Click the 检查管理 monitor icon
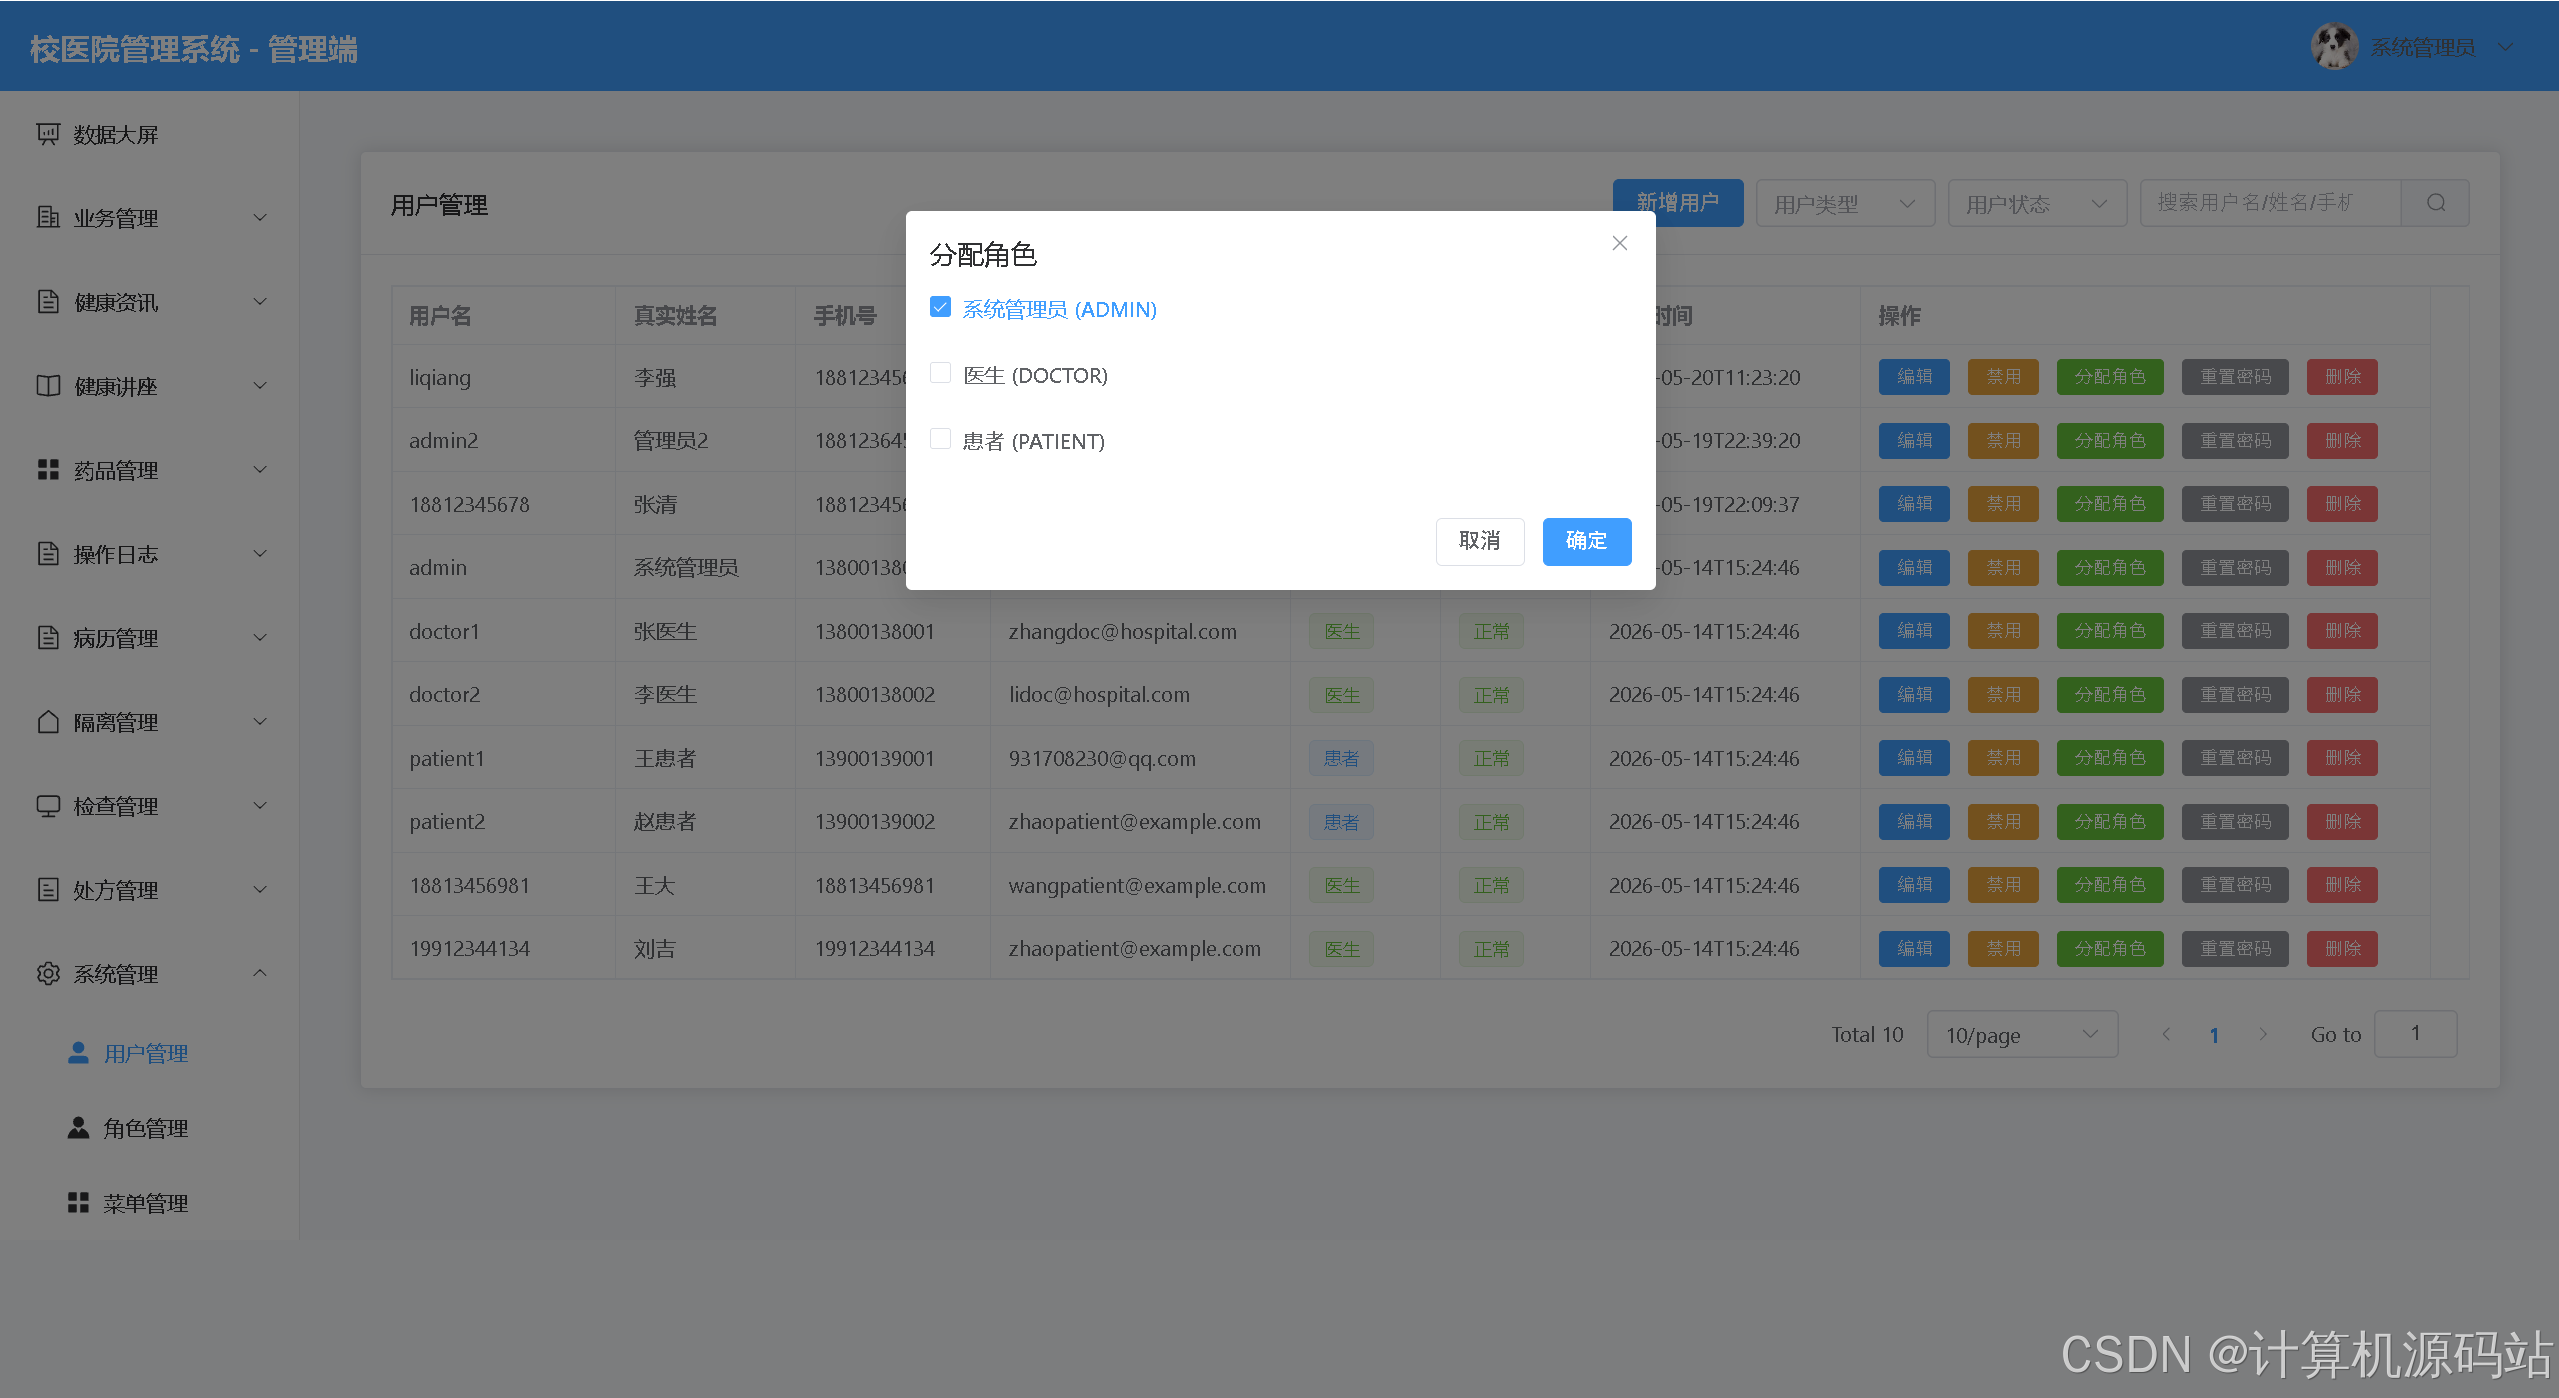 48,805
